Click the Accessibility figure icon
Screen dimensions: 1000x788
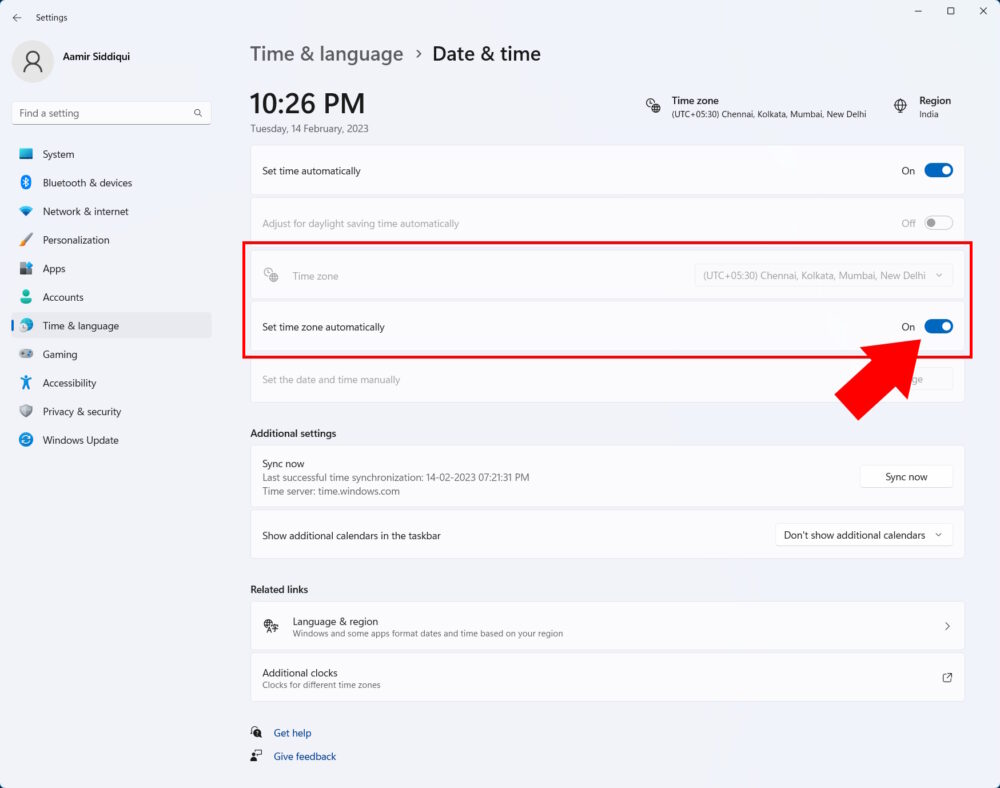[x=26, y=383]
